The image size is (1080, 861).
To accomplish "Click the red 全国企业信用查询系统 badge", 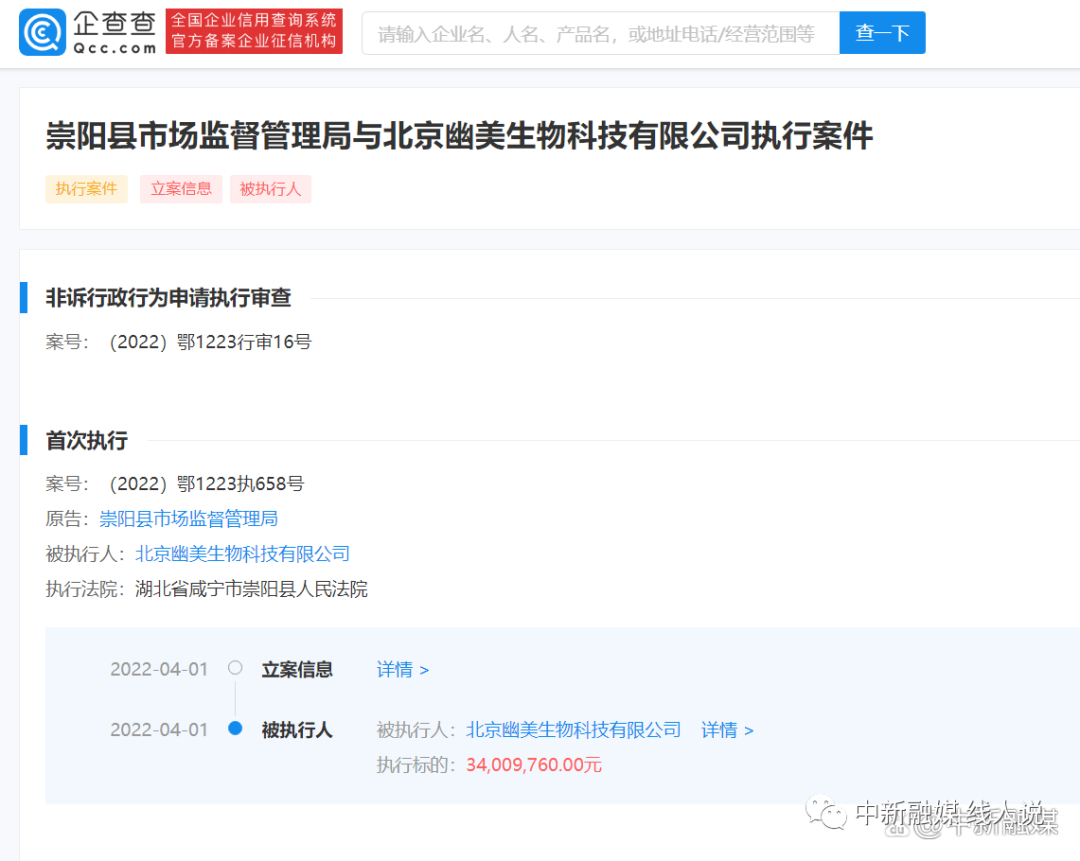I will pos(254,31).
